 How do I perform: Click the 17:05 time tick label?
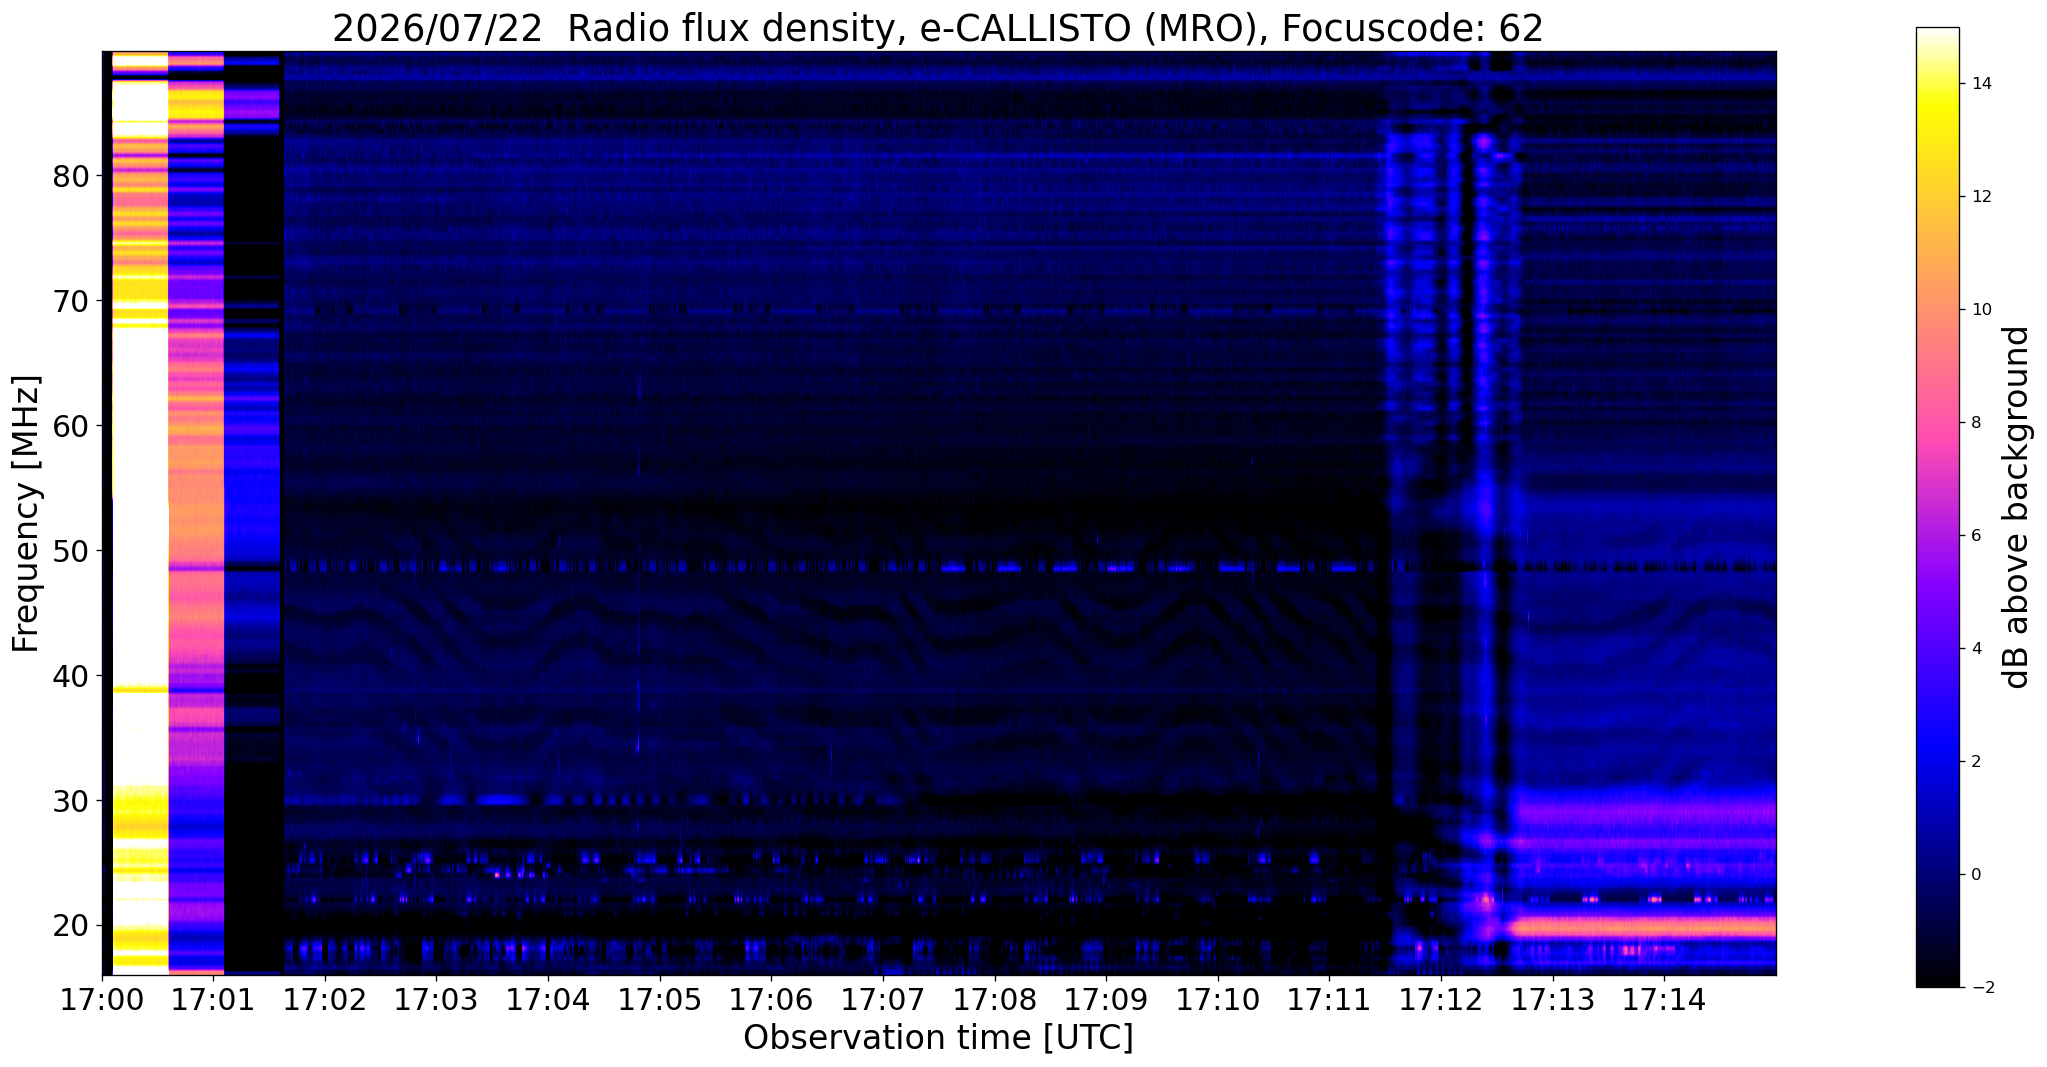[x=660, y=1000]
